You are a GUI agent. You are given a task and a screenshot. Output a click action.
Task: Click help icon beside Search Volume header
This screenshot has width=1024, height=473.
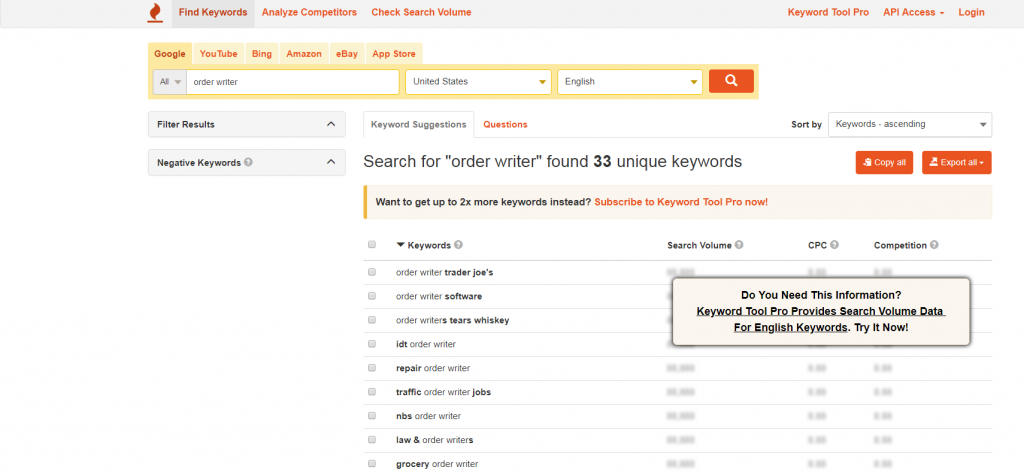pos(739,245)
